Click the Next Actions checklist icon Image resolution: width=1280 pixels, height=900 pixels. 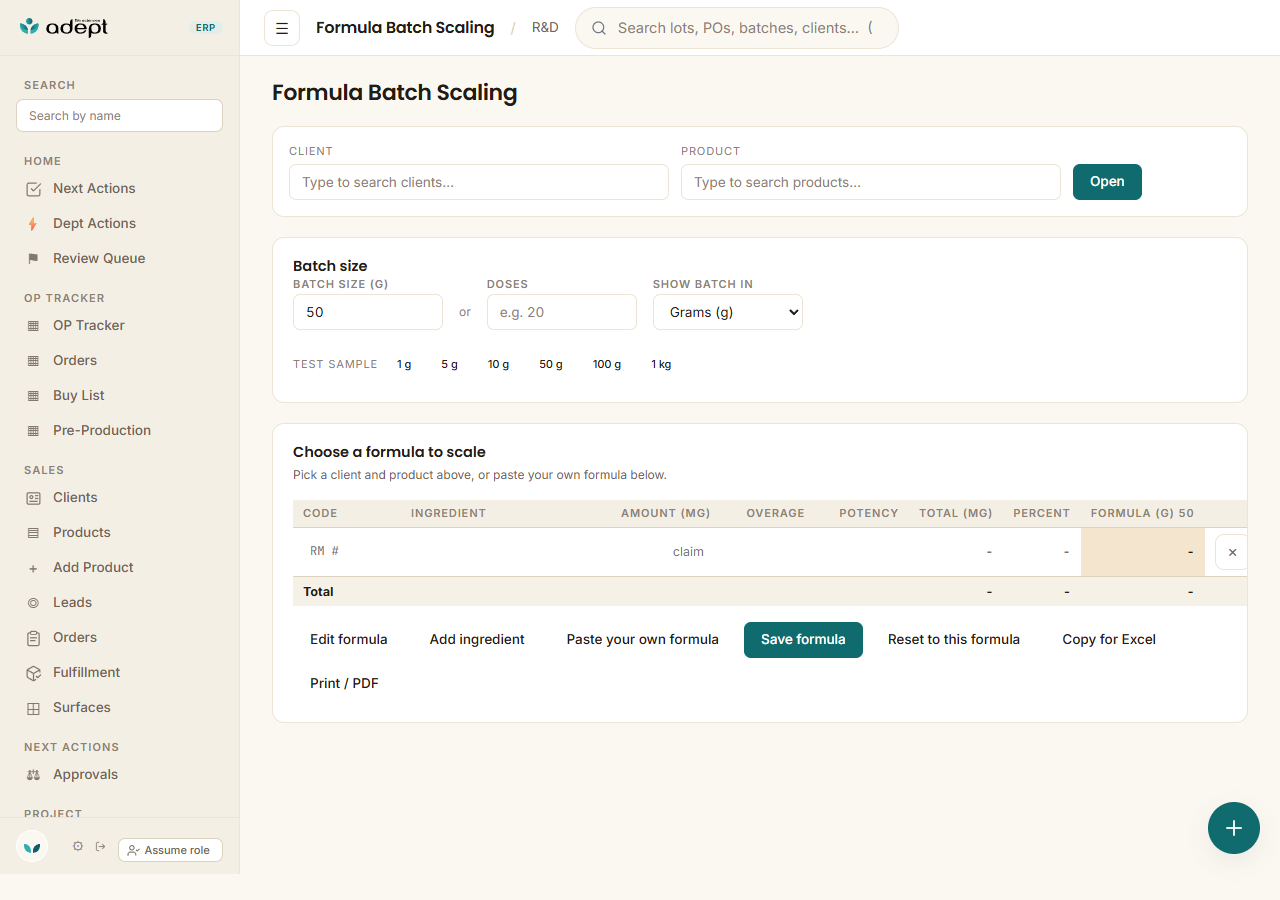pos(33,189)
